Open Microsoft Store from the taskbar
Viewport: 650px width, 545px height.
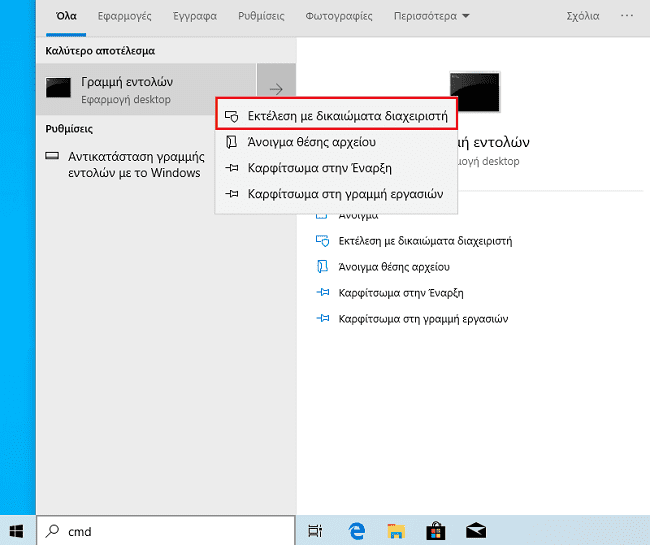[436, 531]
